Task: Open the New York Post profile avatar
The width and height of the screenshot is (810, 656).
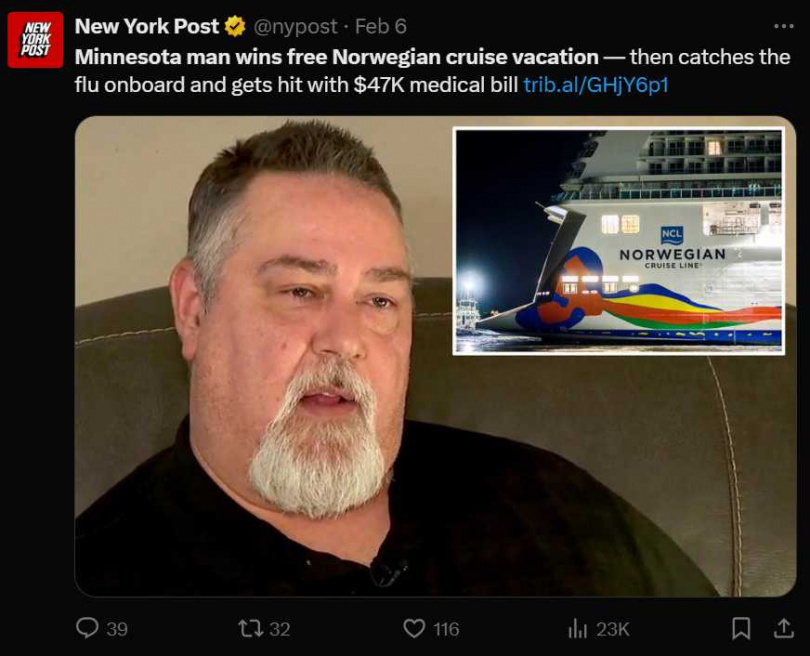Action: [35, 40]
